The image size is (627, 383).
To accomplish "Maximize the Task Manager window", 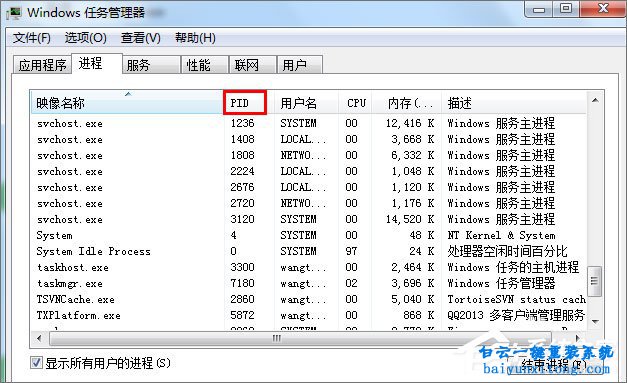I will (x=566, y=9).
